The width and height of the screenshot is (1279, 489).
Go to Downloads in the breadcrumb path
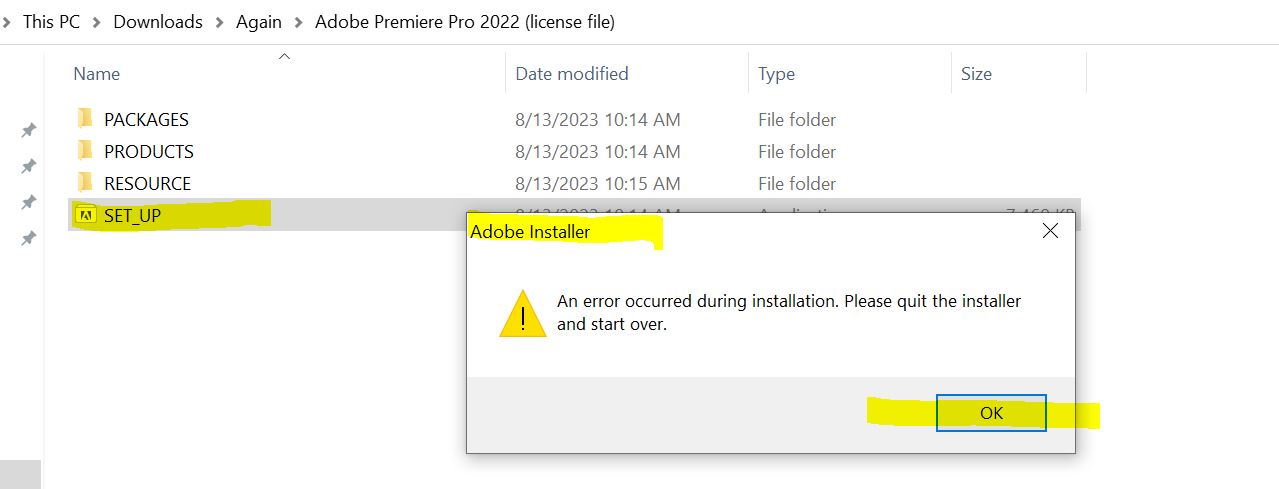(158, 22)
